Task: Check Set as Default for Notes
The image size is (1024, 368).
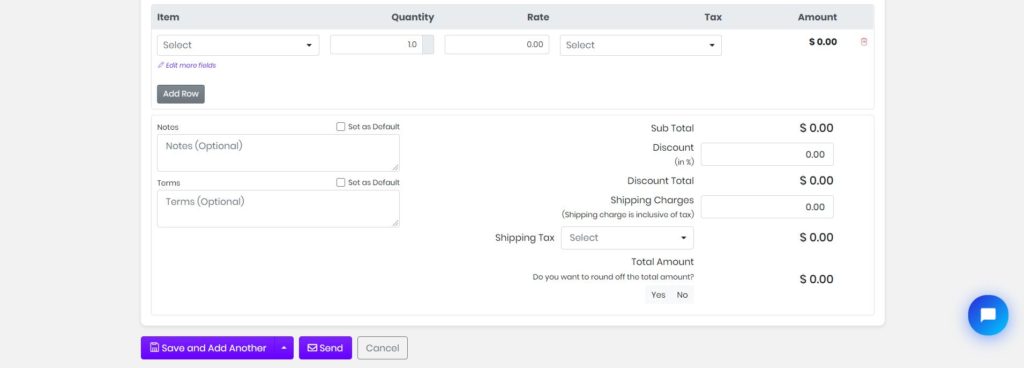Action: tap(340, 127)
